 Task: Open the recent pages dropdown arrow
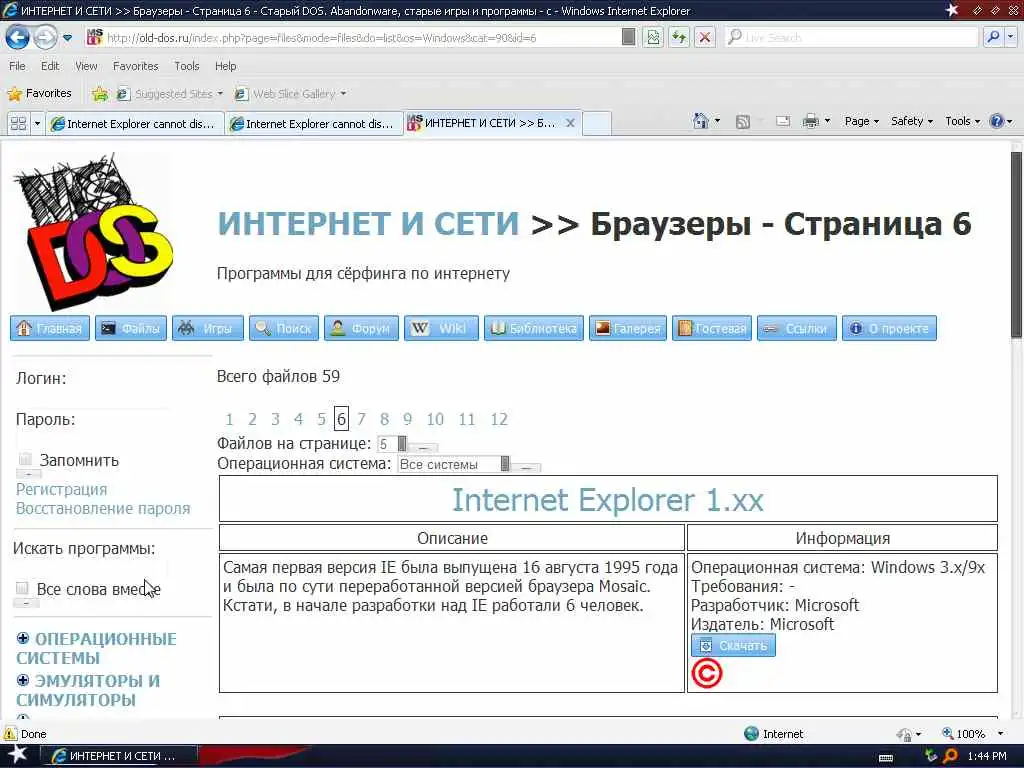67,38
